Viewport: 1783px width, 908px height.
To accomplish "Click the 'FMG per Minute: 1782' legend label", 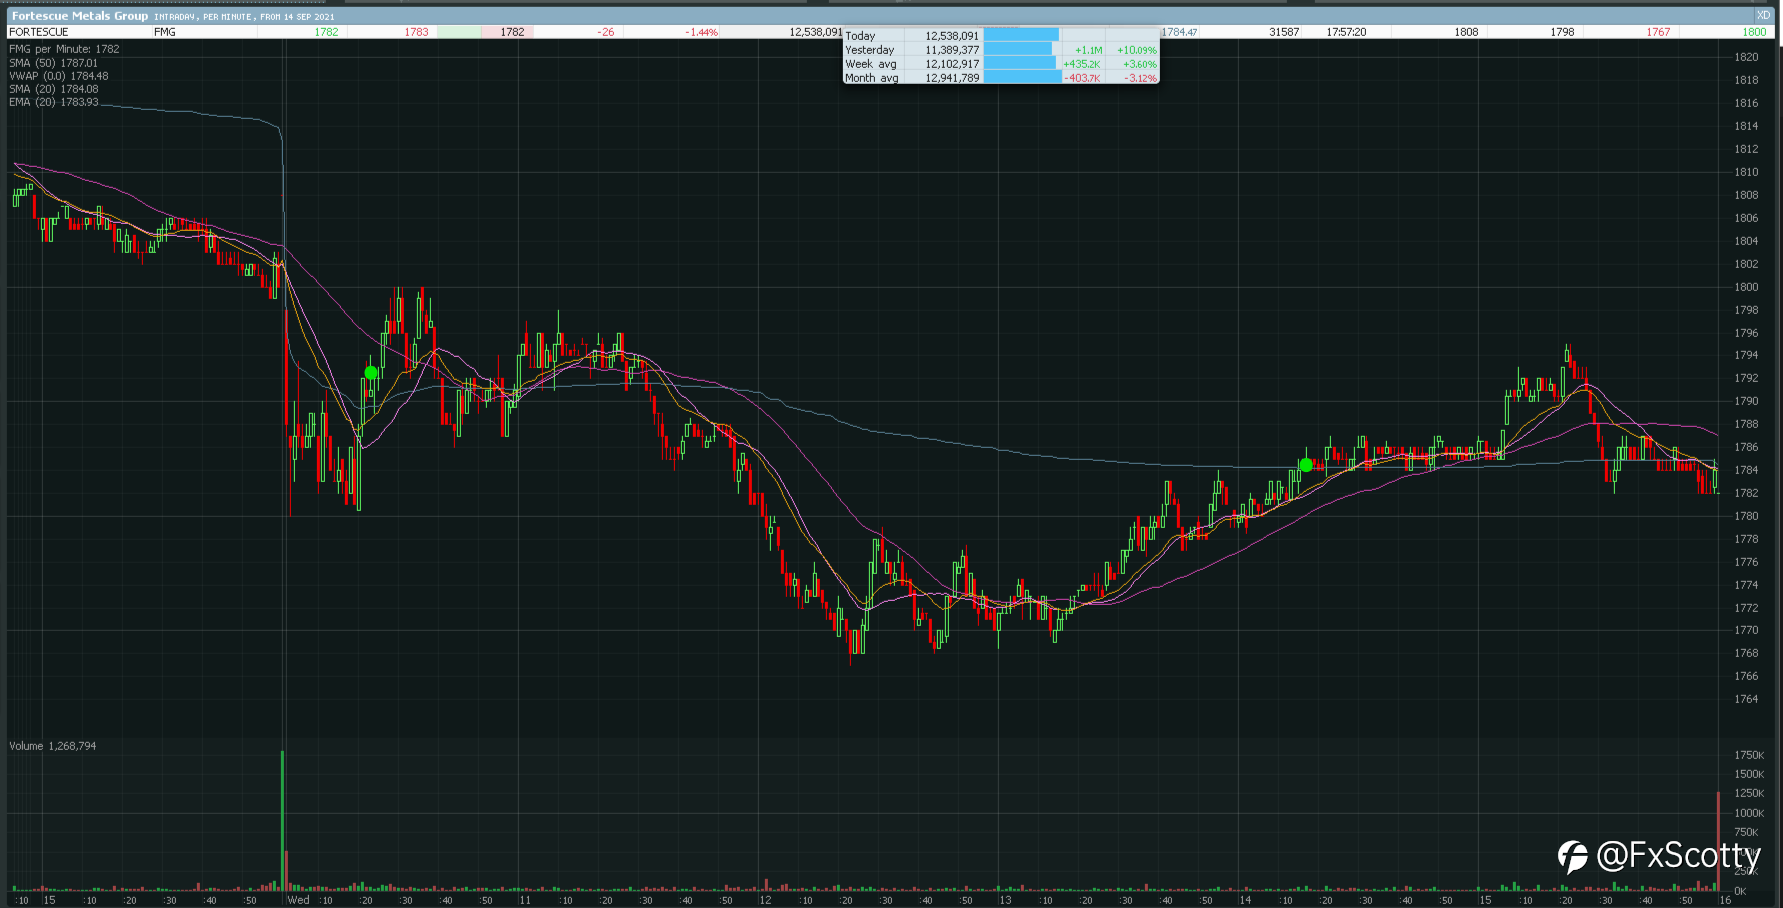I will [x=64, y=49].
